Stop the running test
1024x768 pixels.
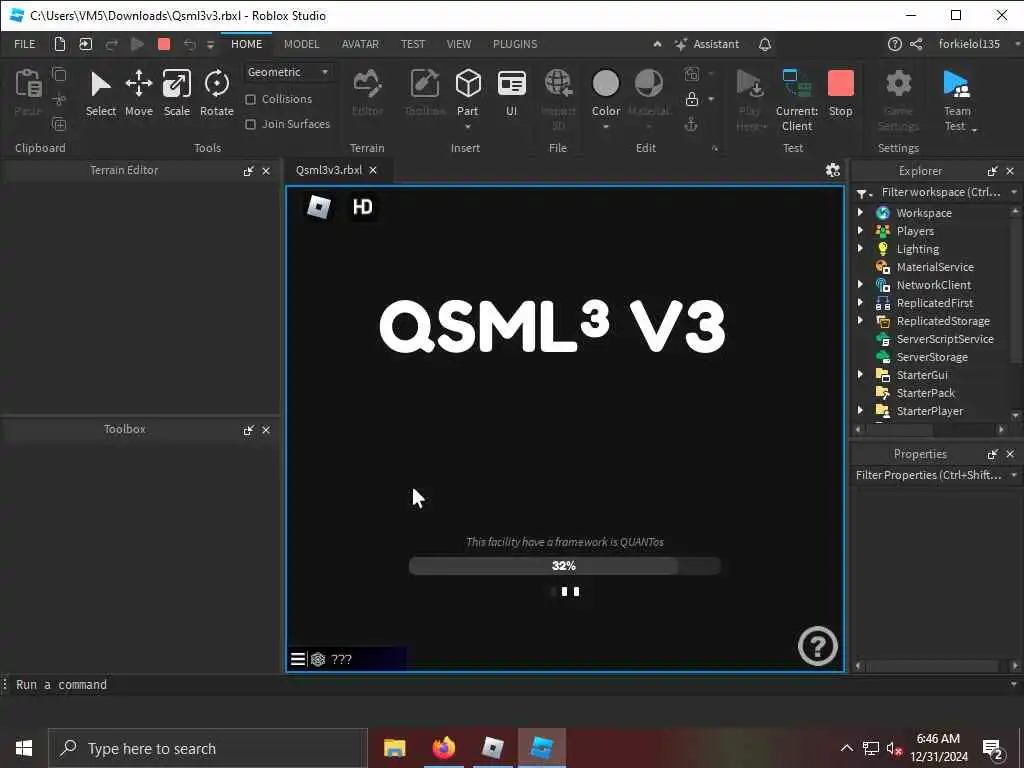pyautogui.click(x=840, y=93)
